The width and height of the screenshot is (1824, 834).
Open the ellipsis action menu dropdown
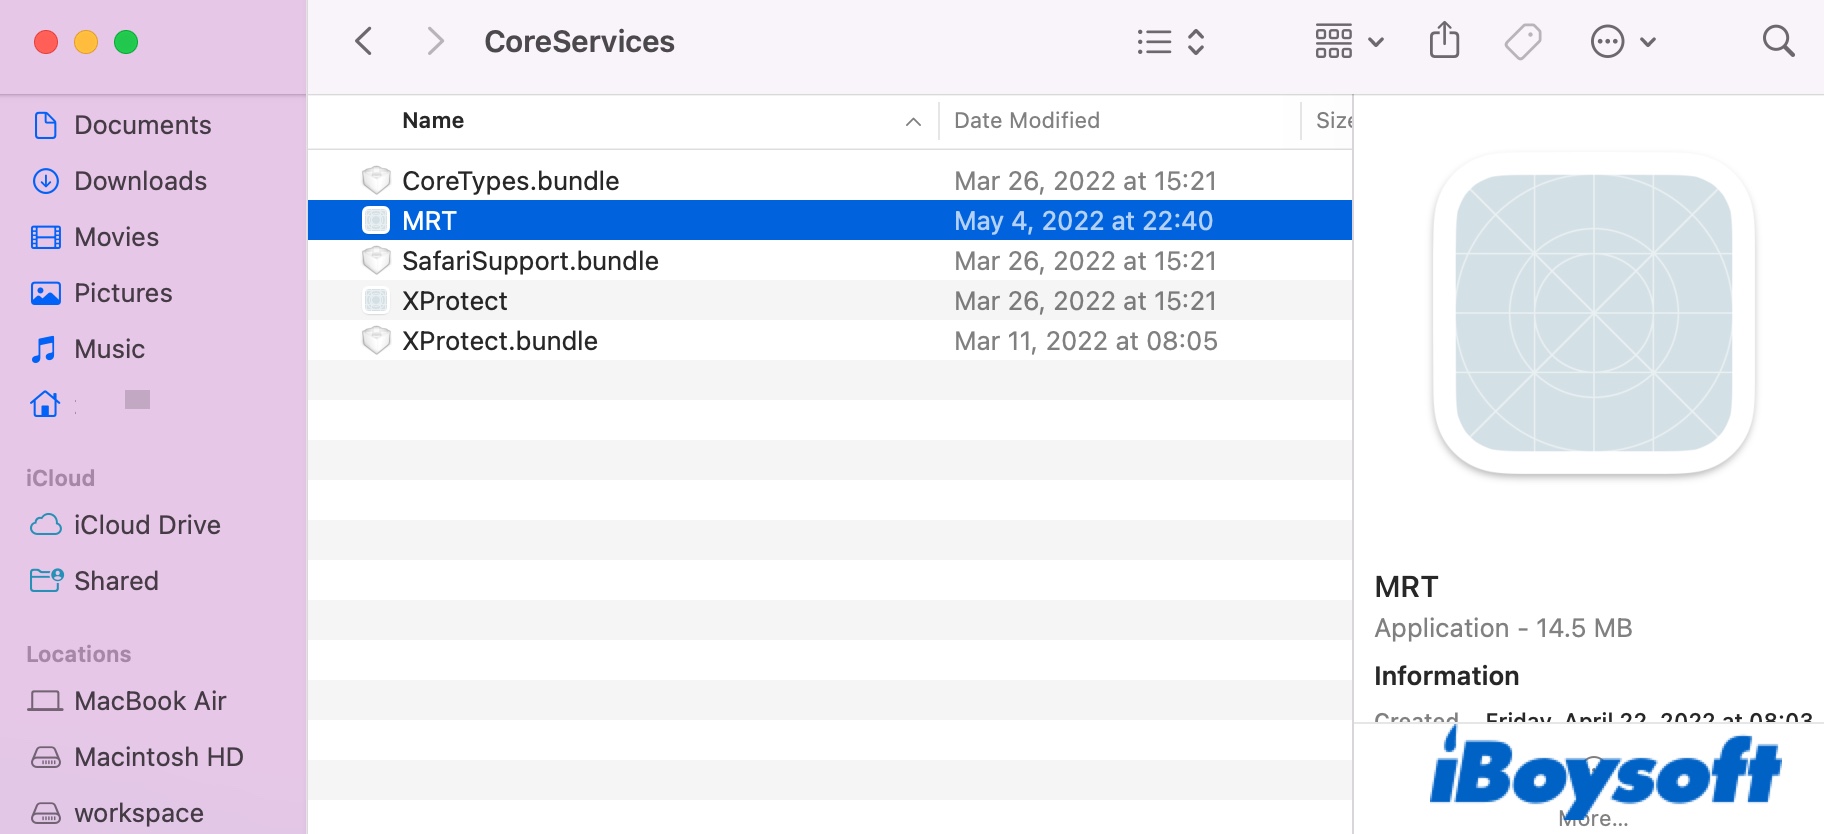(x=1622, y=42)
